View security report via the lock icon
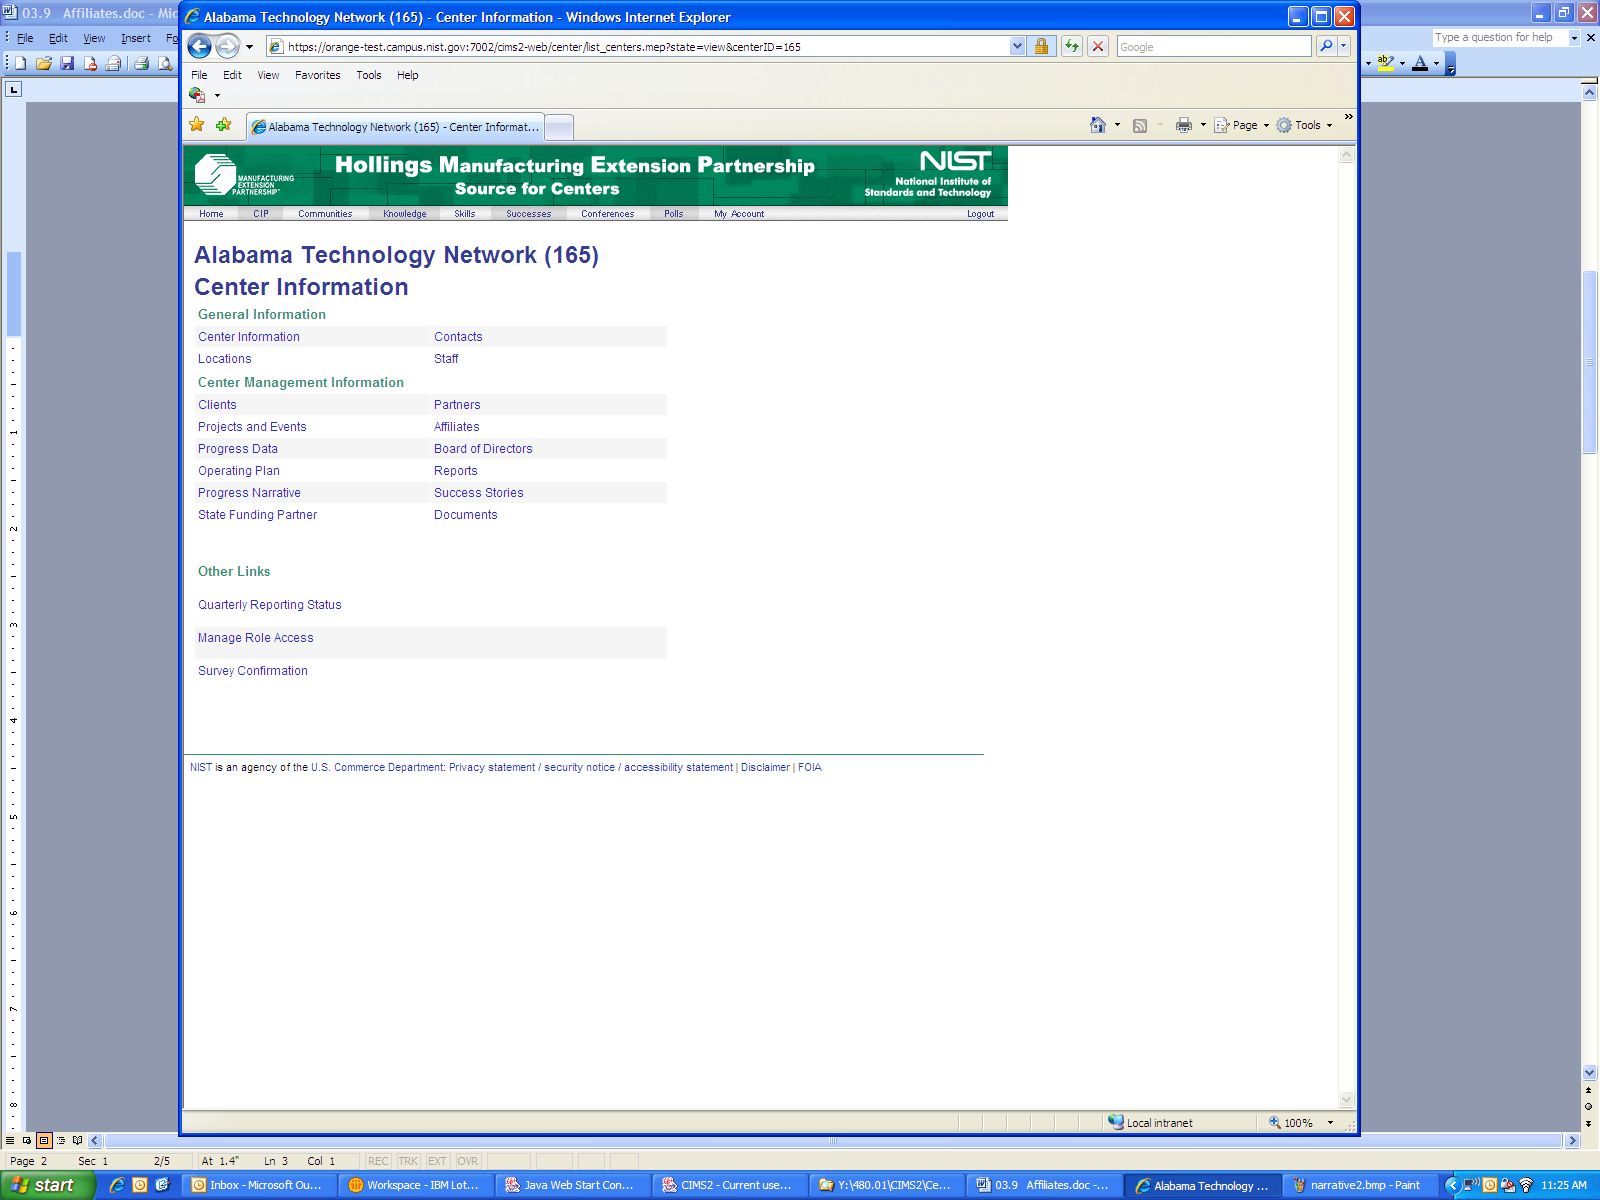Screen dimensions: 1600x1200 [1042, 46]
